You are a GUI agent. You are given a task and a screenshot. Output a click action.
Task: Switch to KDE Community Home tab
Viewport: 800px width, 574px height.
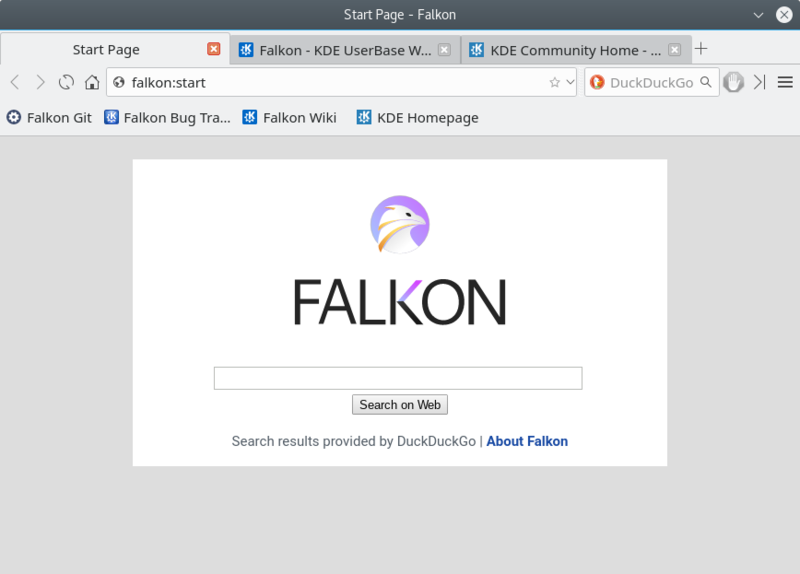[576, 50]
